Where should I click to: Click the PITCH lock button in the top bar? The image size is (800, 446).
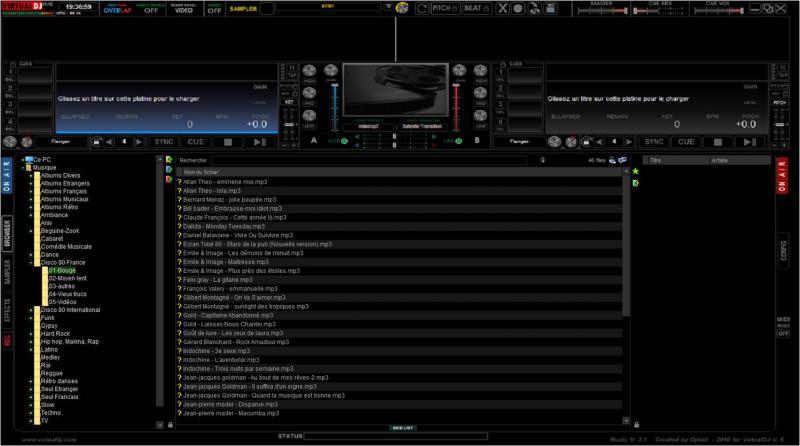(x=445, y=8)
